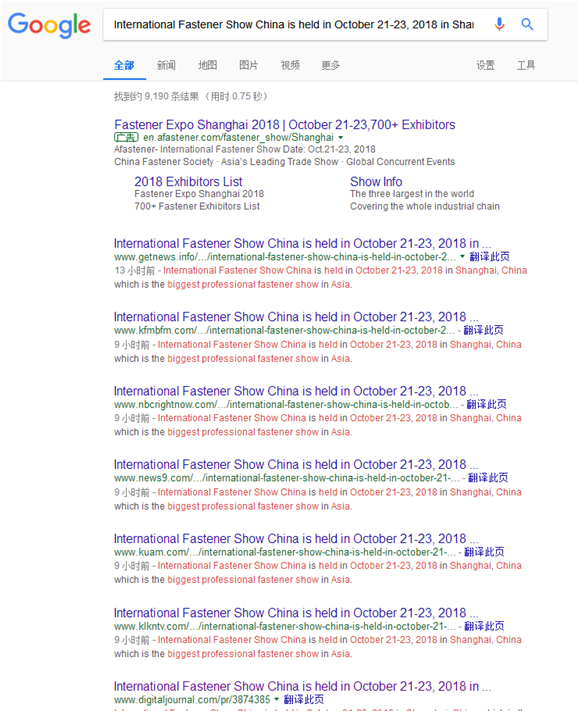Click 翻译此页 for the news9.com result
This screenshot has height=712, width=579.
tap(488, 478)
